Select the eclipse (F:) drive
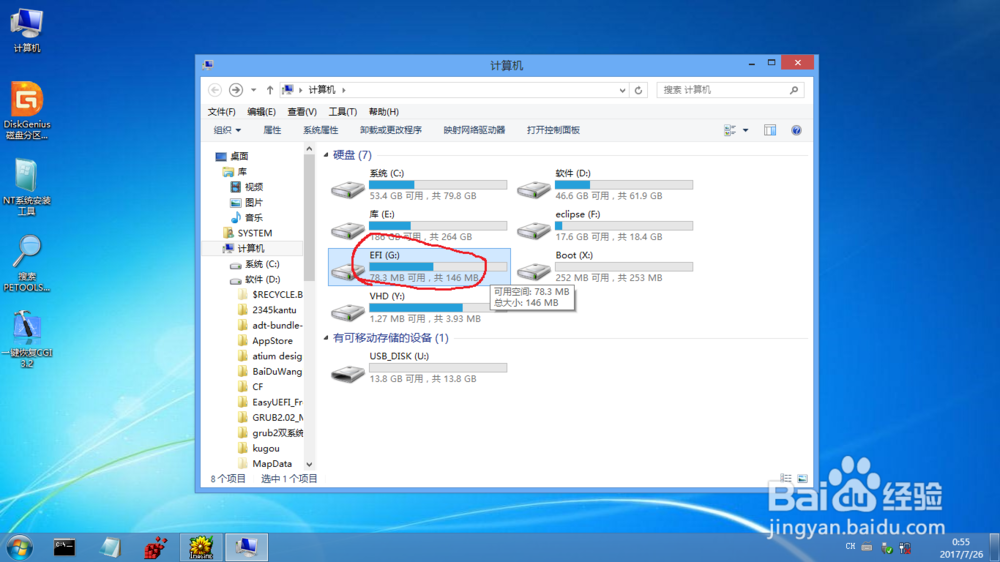The image size is (1000, 562). (x=605, y=225)
